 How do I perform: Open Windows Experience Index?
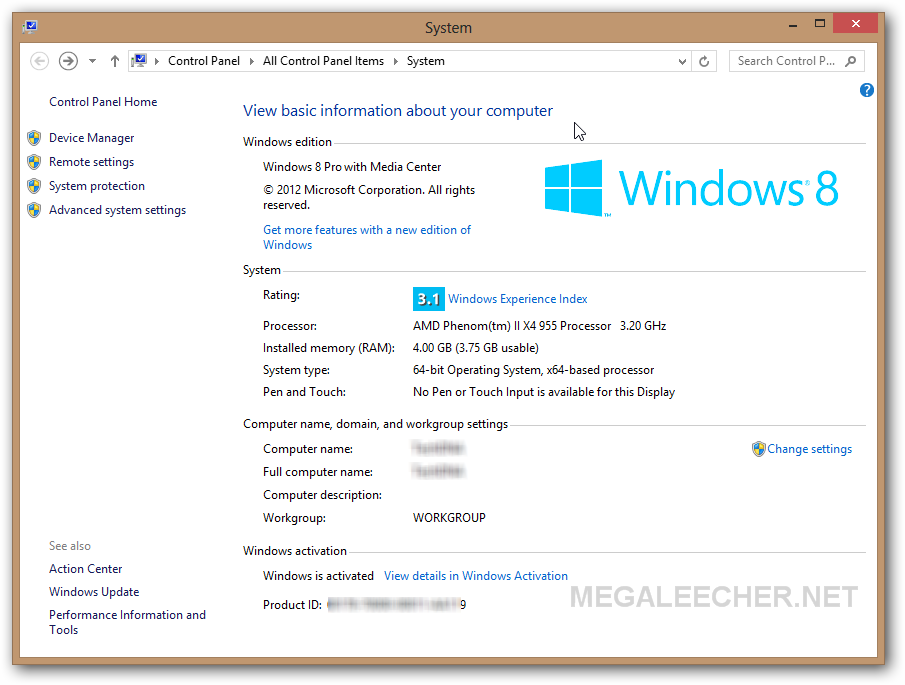click(518, 299)
